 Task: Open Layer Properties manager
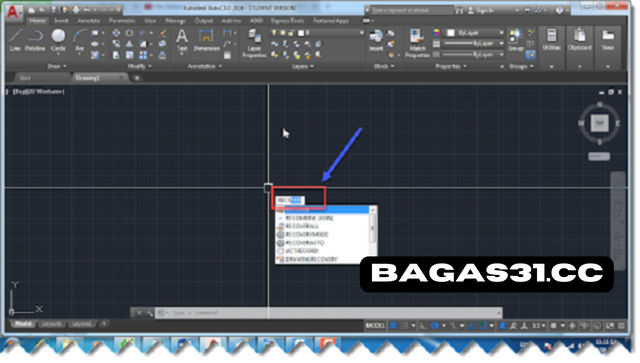pyautogui.click(x=254, y=43)
